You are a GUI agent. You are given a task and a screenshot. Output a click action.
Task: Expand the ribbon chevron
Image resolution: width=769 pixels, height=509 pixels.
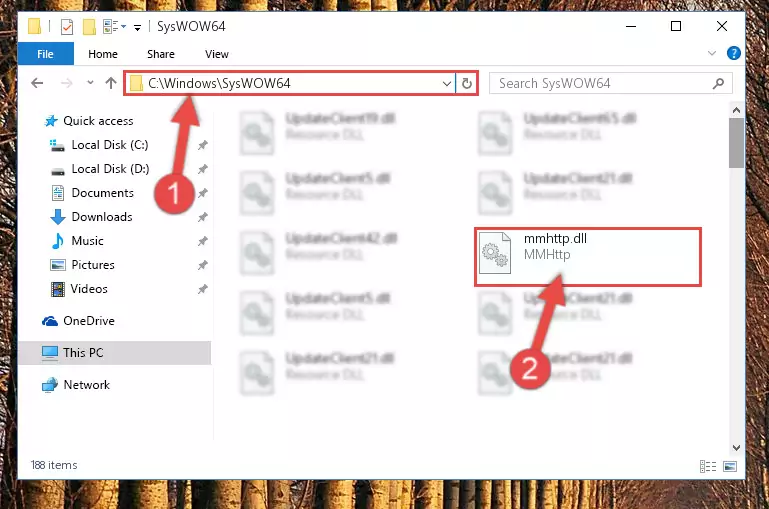(x=712, y=53)
